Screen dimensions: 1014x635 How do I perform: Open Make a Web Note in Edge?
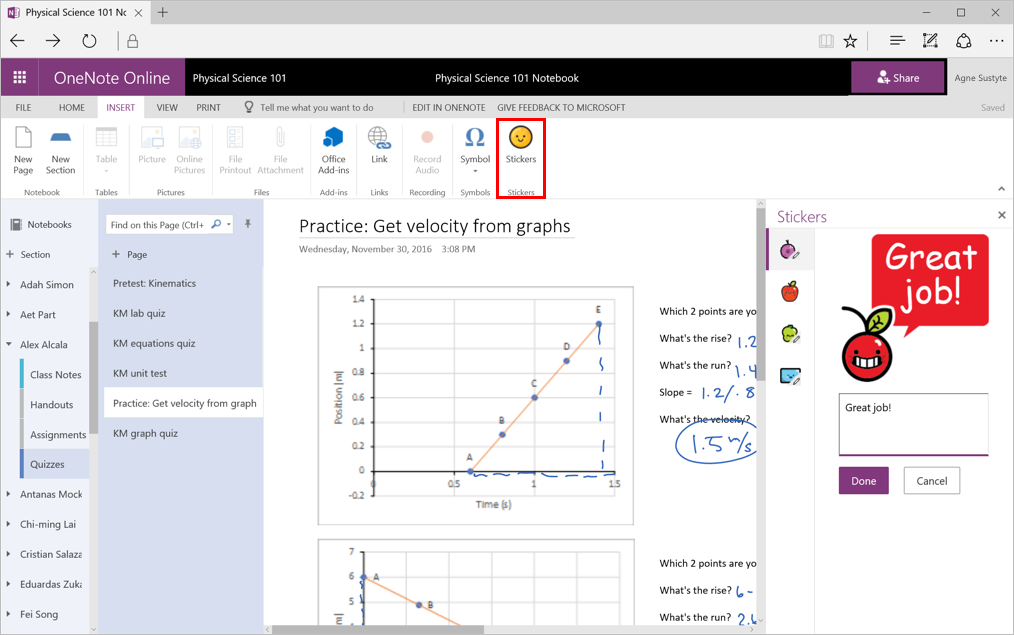pyautogui.click(x=929, y=40)
